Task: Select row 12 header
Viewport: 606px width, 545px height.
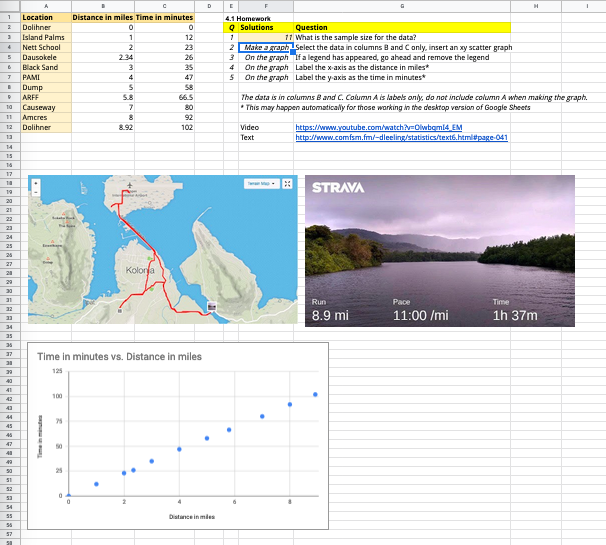Action: click(10, 128)
